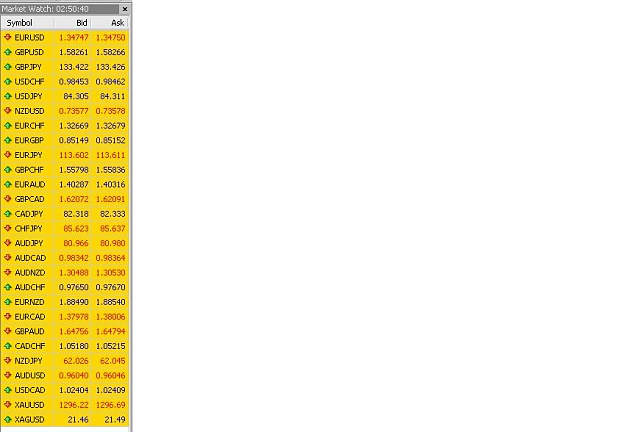Click the XAUUSD bid price 1296.22

(74, 405)
